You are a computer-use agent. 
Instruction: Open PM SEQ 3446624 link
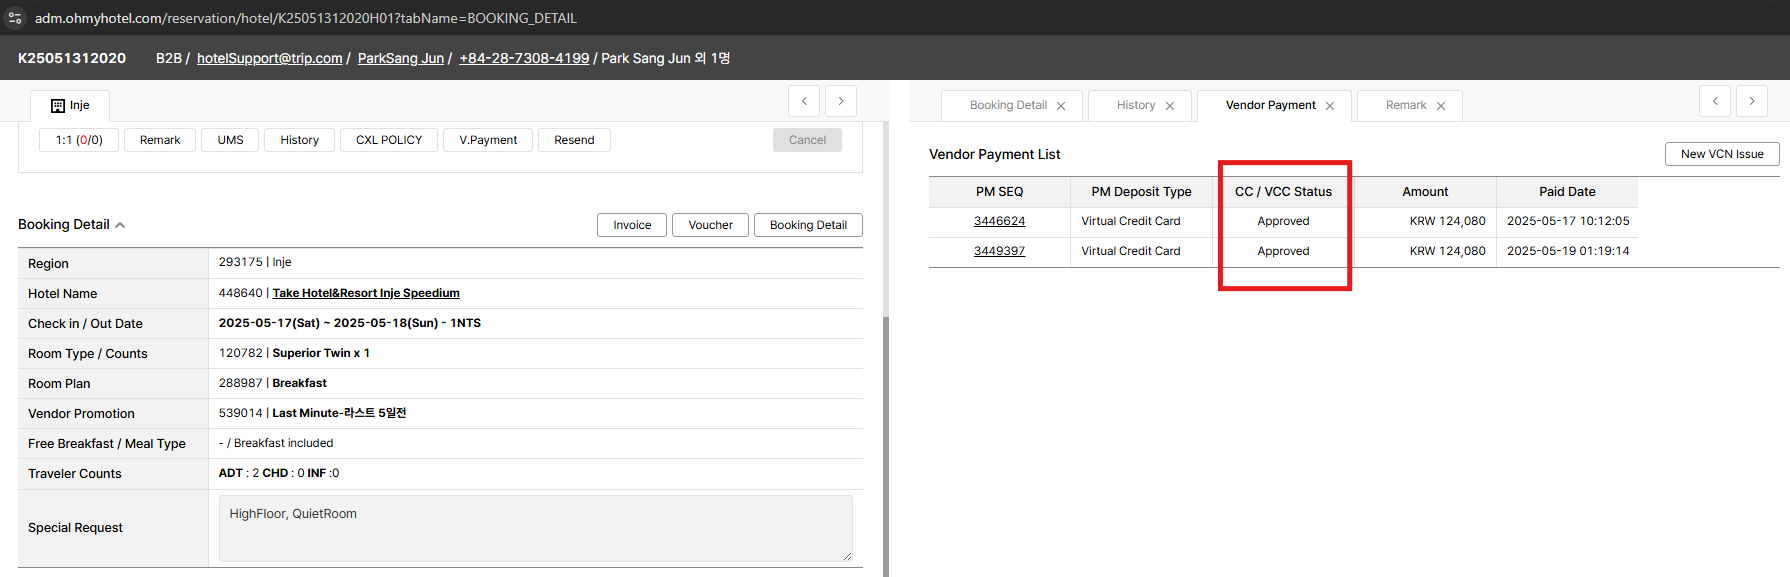coord(999,221)
